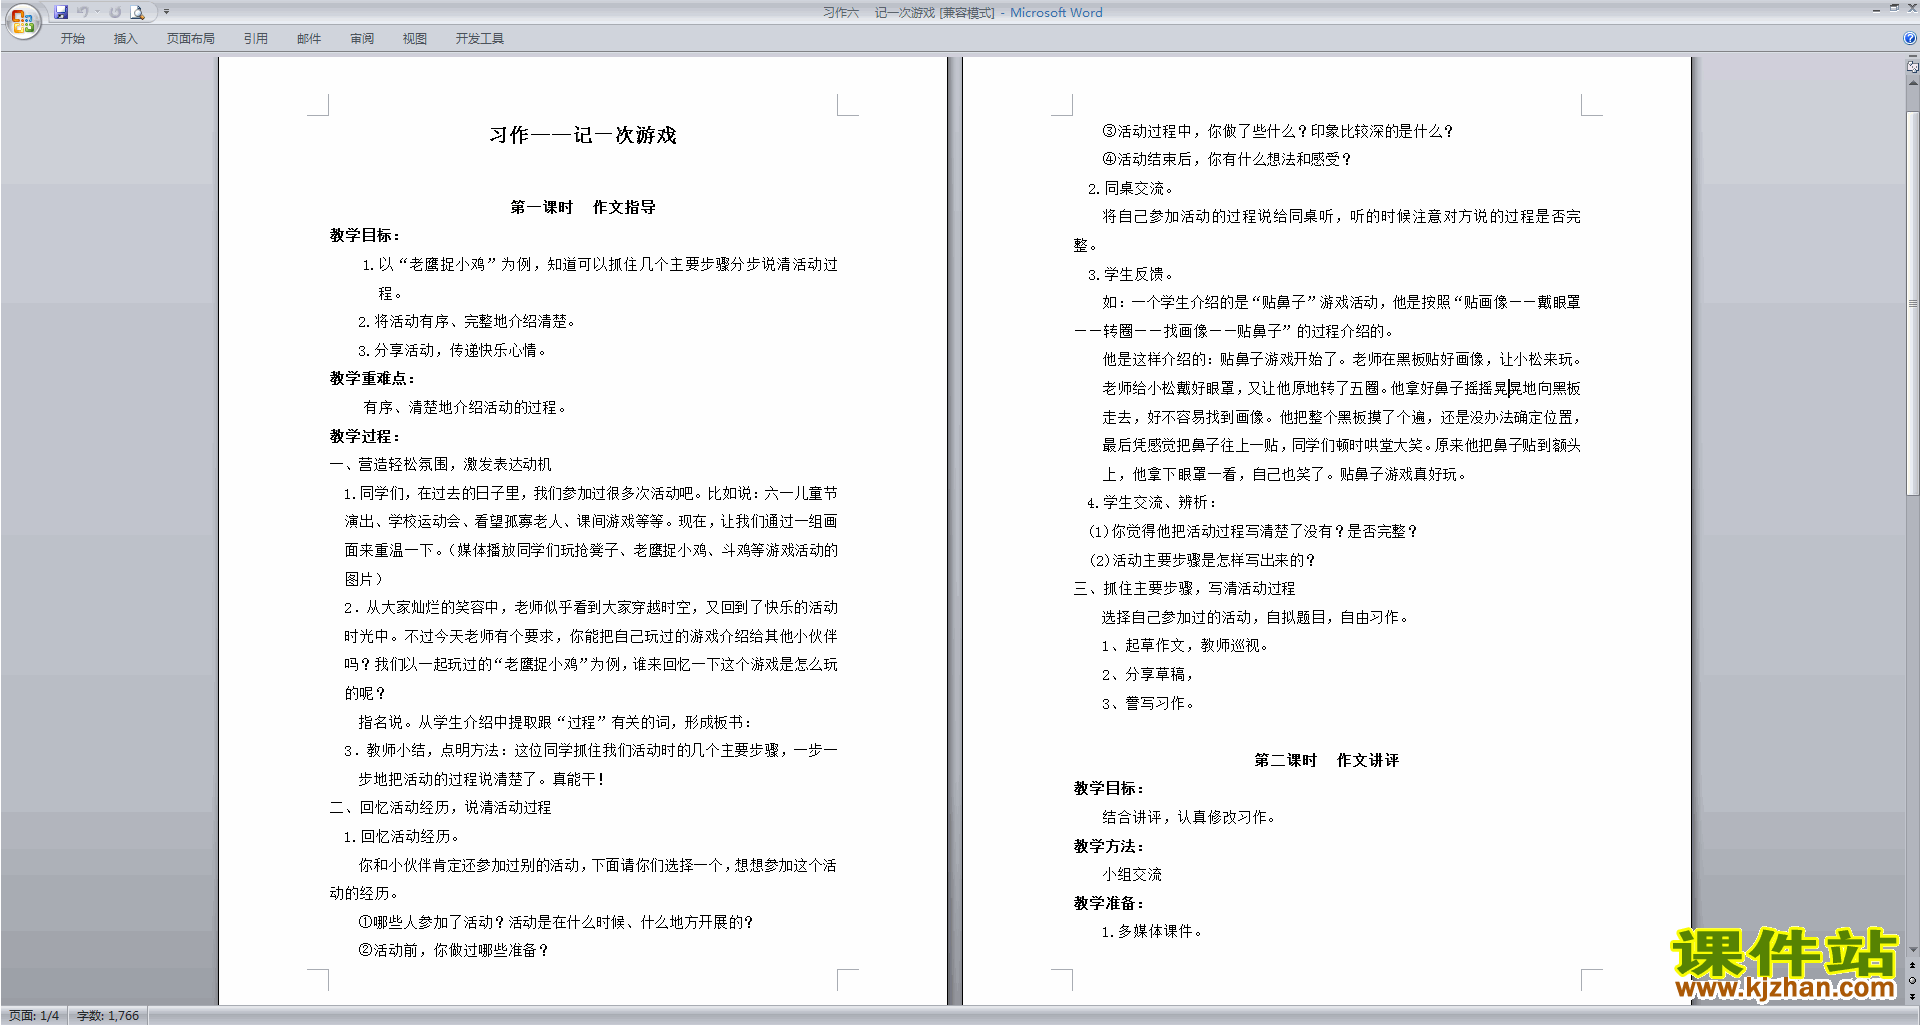Click the line ②活动前，你做过哪些准备？

coord(453,950)
